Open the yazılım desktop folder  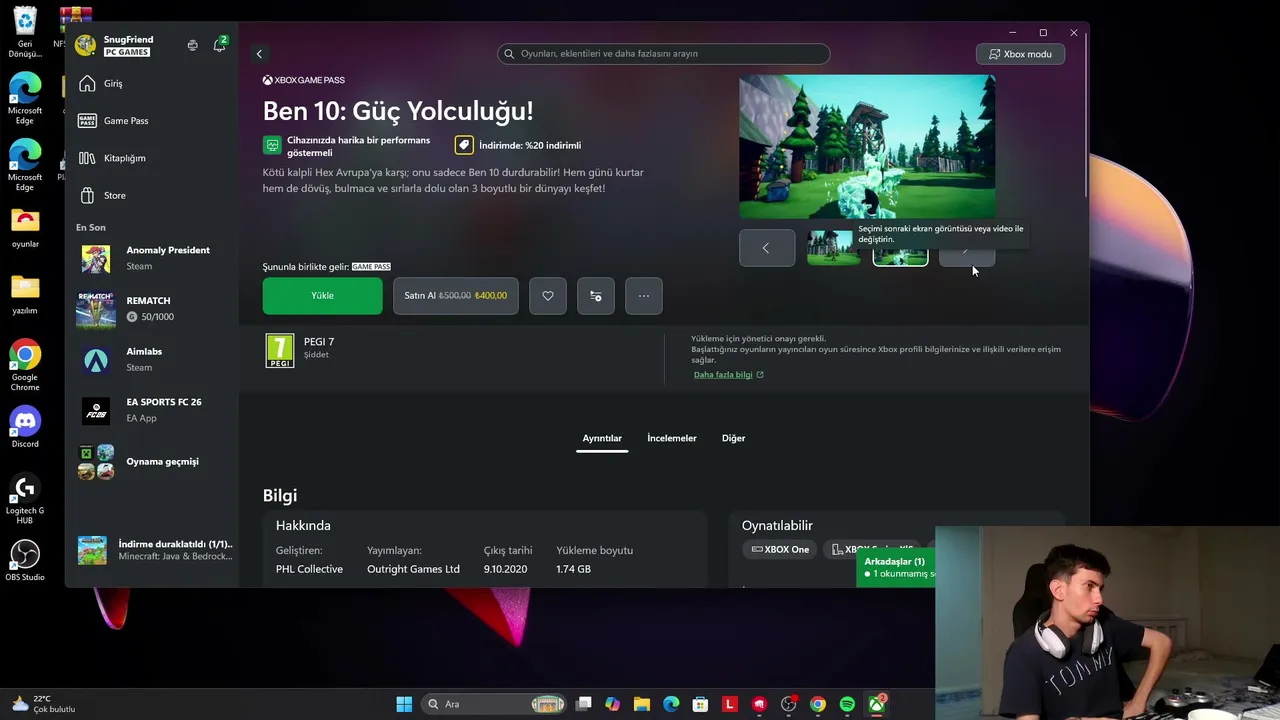(x=25, y=295)
